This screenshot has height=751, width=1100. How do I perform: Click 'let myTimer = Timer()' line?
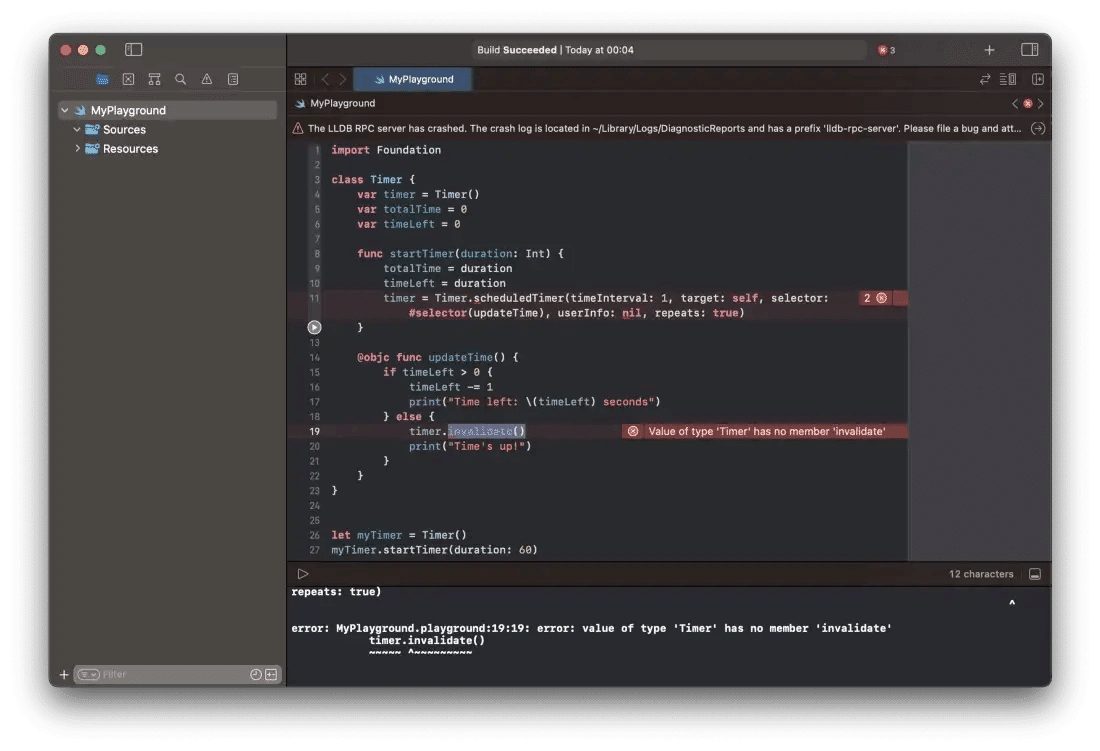coord(398,535)
